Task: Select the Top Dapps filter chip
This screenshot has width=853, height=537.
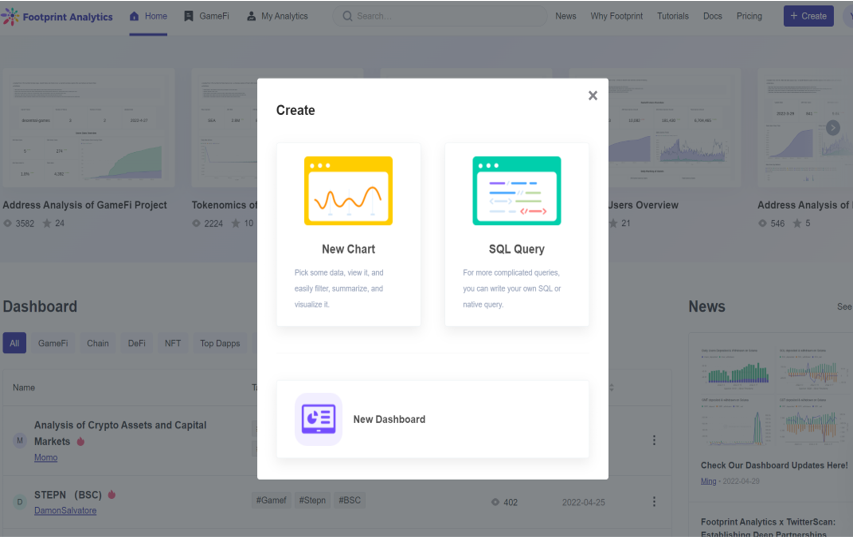Action: click(x=220, y=343)
